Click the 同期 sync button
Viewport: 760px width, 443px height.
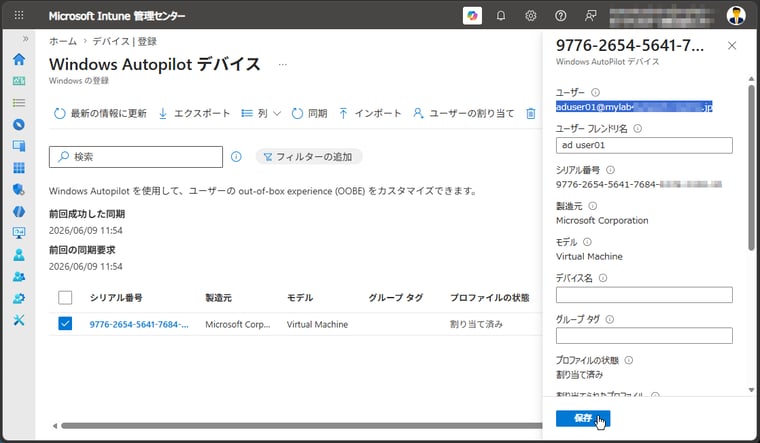(309, 113)
